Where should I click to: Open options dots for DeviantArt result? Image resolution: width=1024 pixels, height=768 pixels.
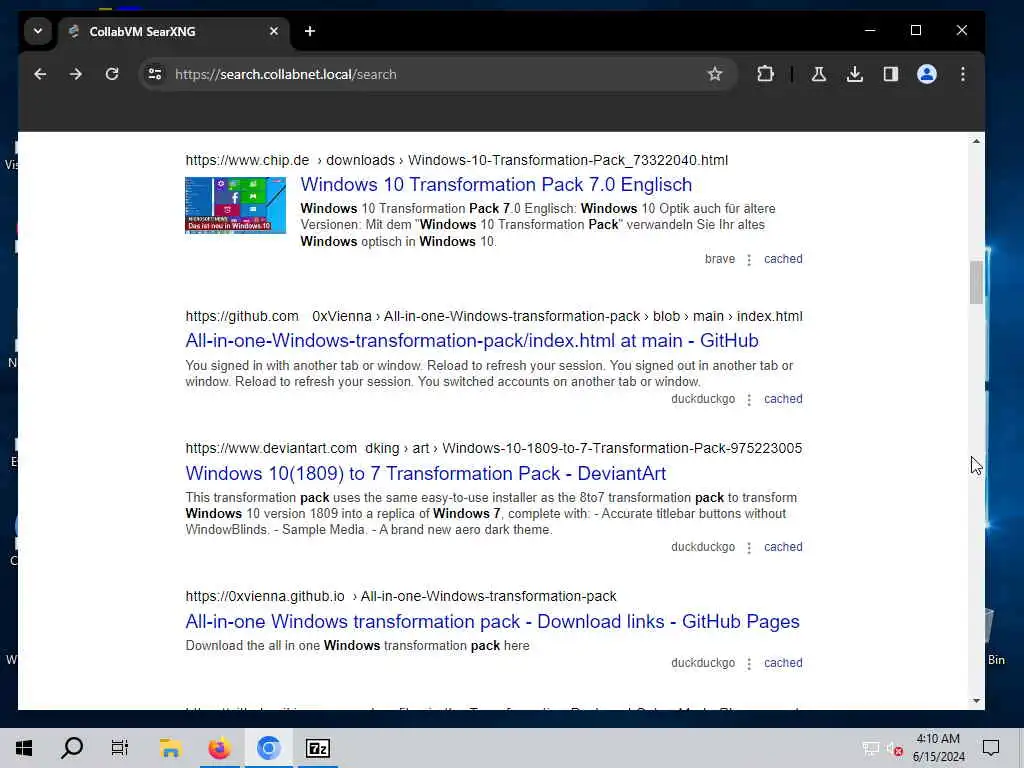[749, 547]
